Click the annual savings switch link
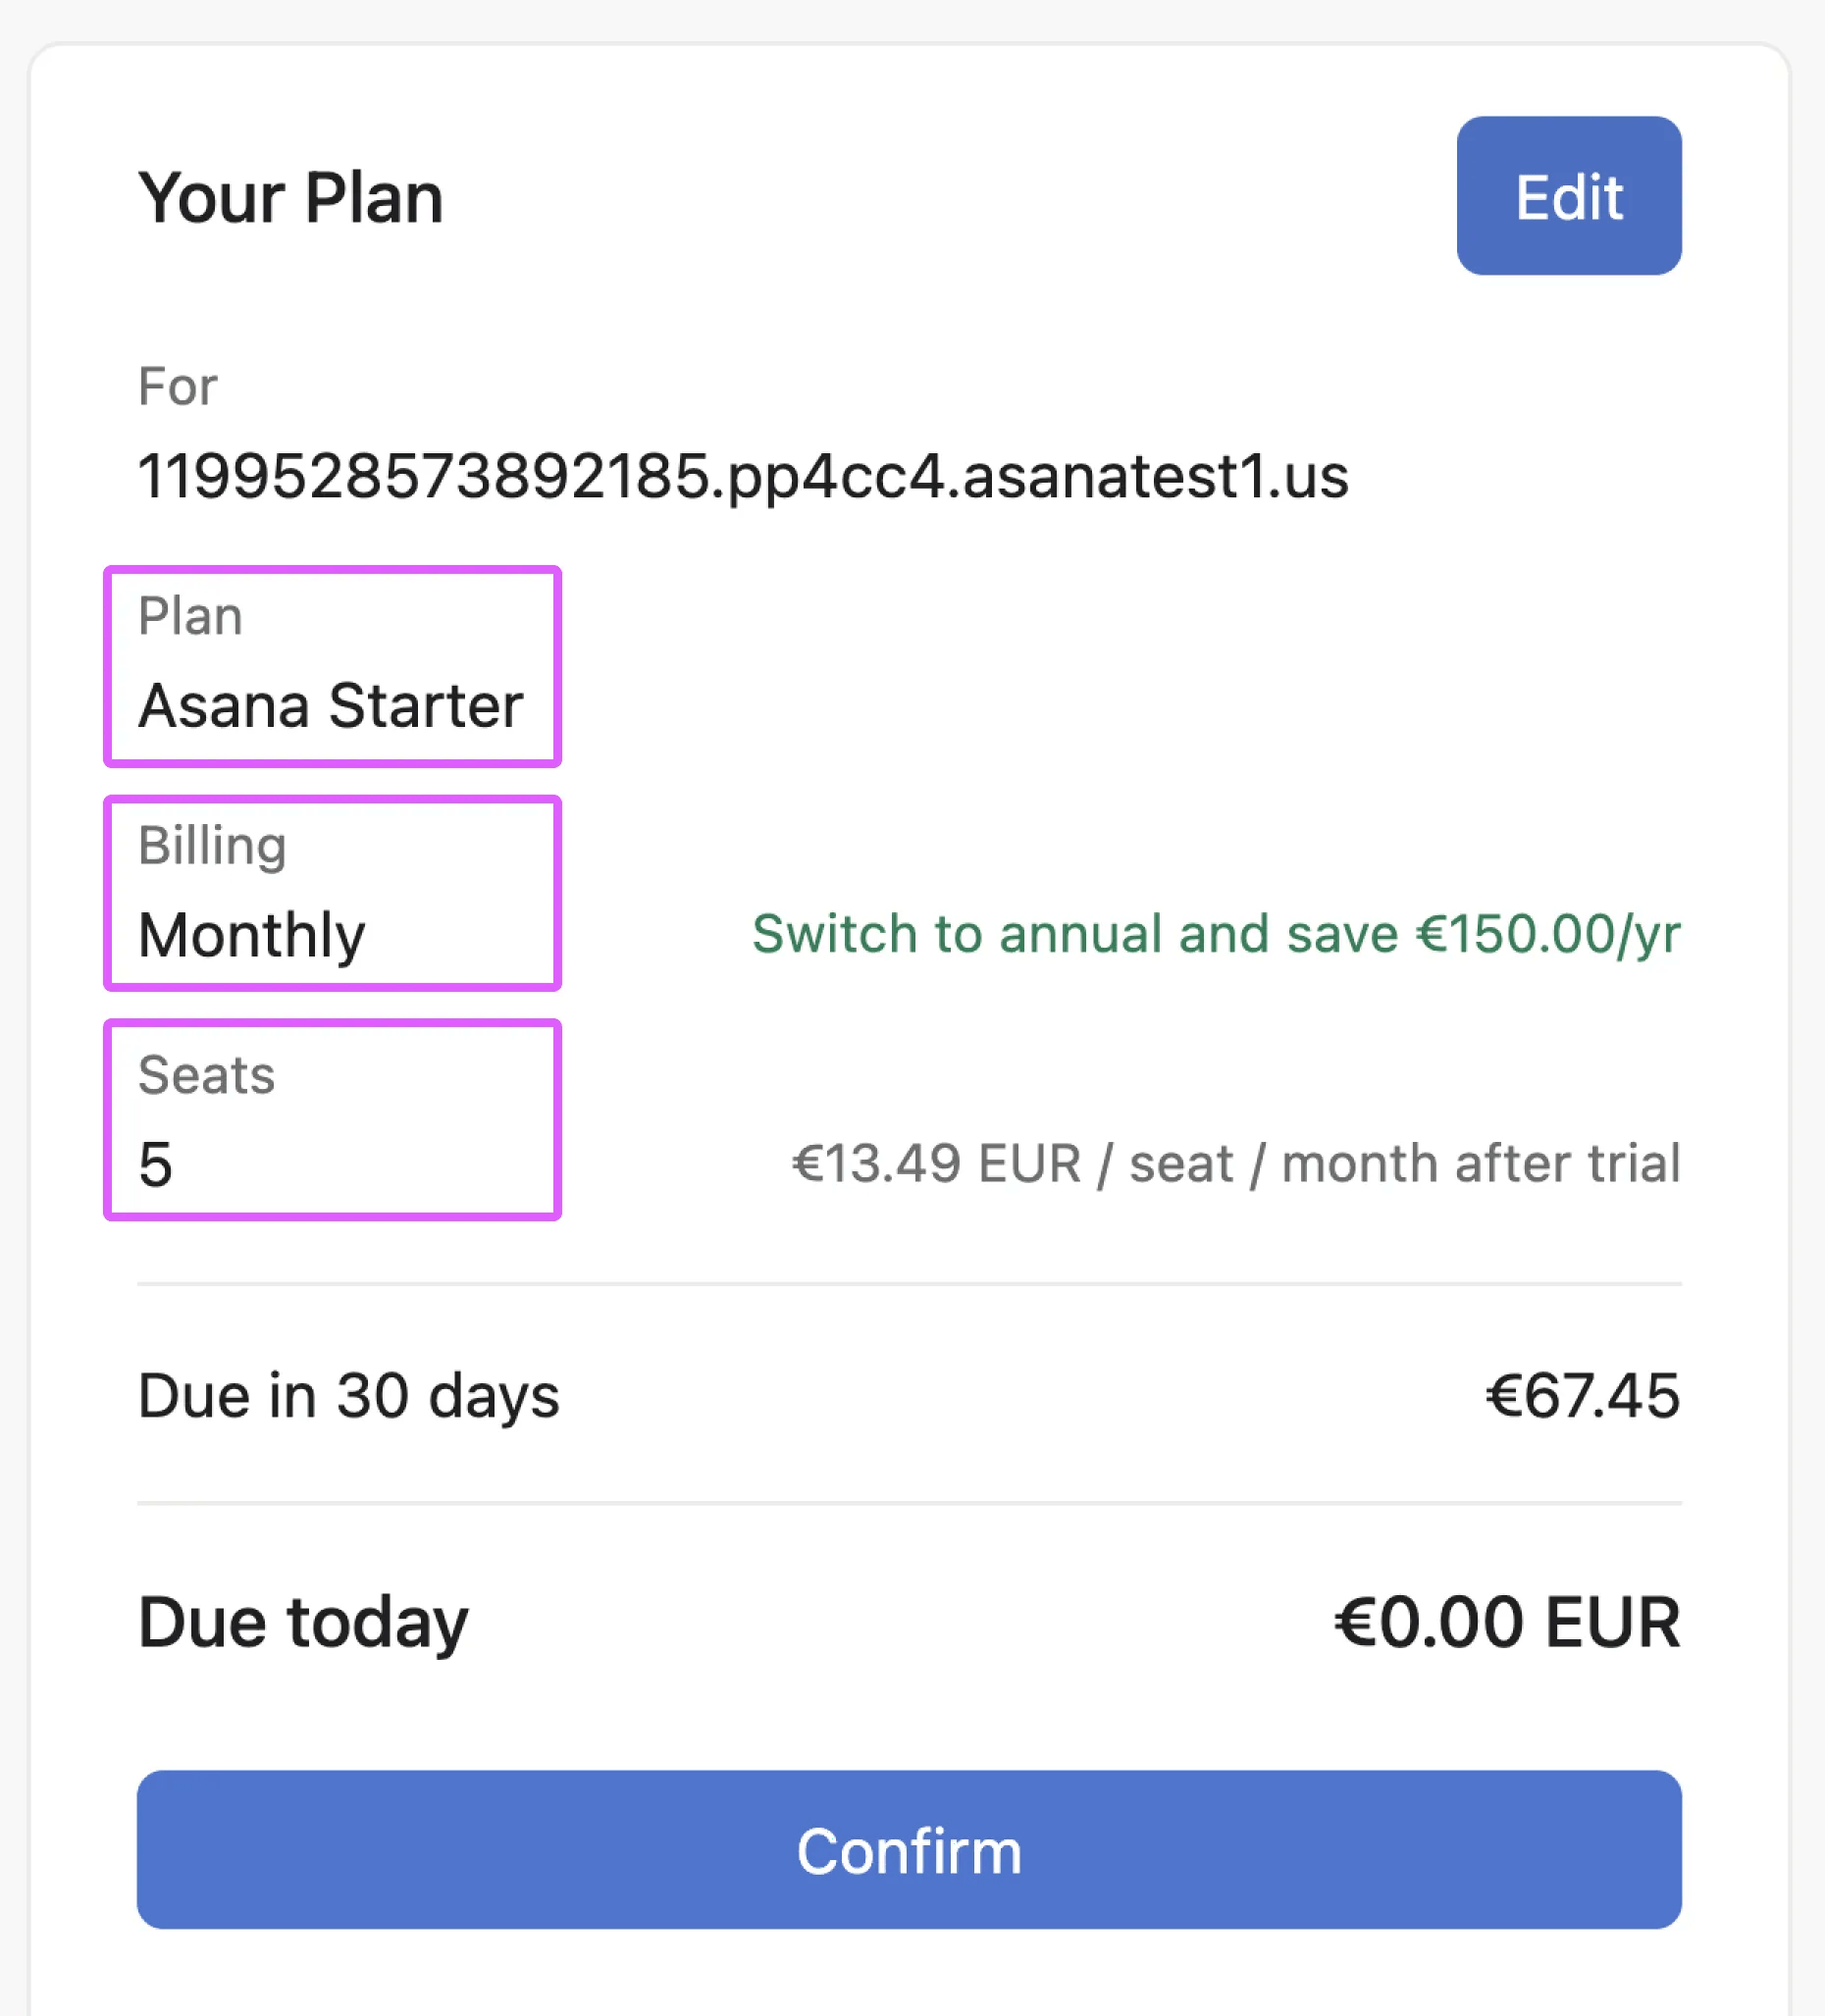Image resolution: width=1825 pixels, height=2016 pixels. pos(1215,934)
